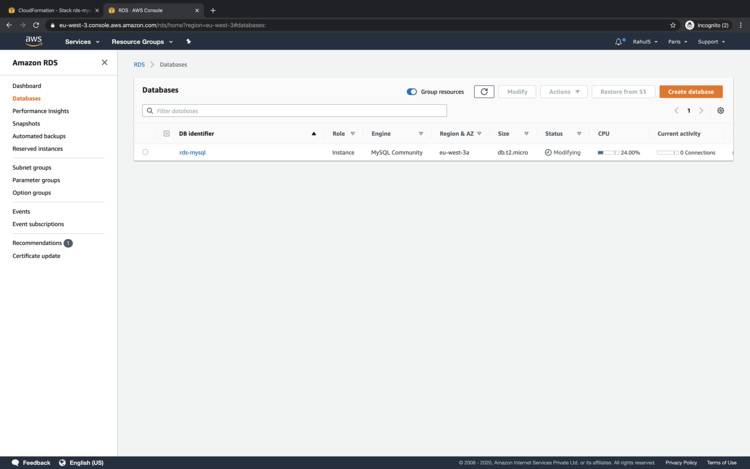The width and height of the screenshot is (750, 469).
Task: Switch to the CloudFormation browser tab
Action: [x=53, y=10]
